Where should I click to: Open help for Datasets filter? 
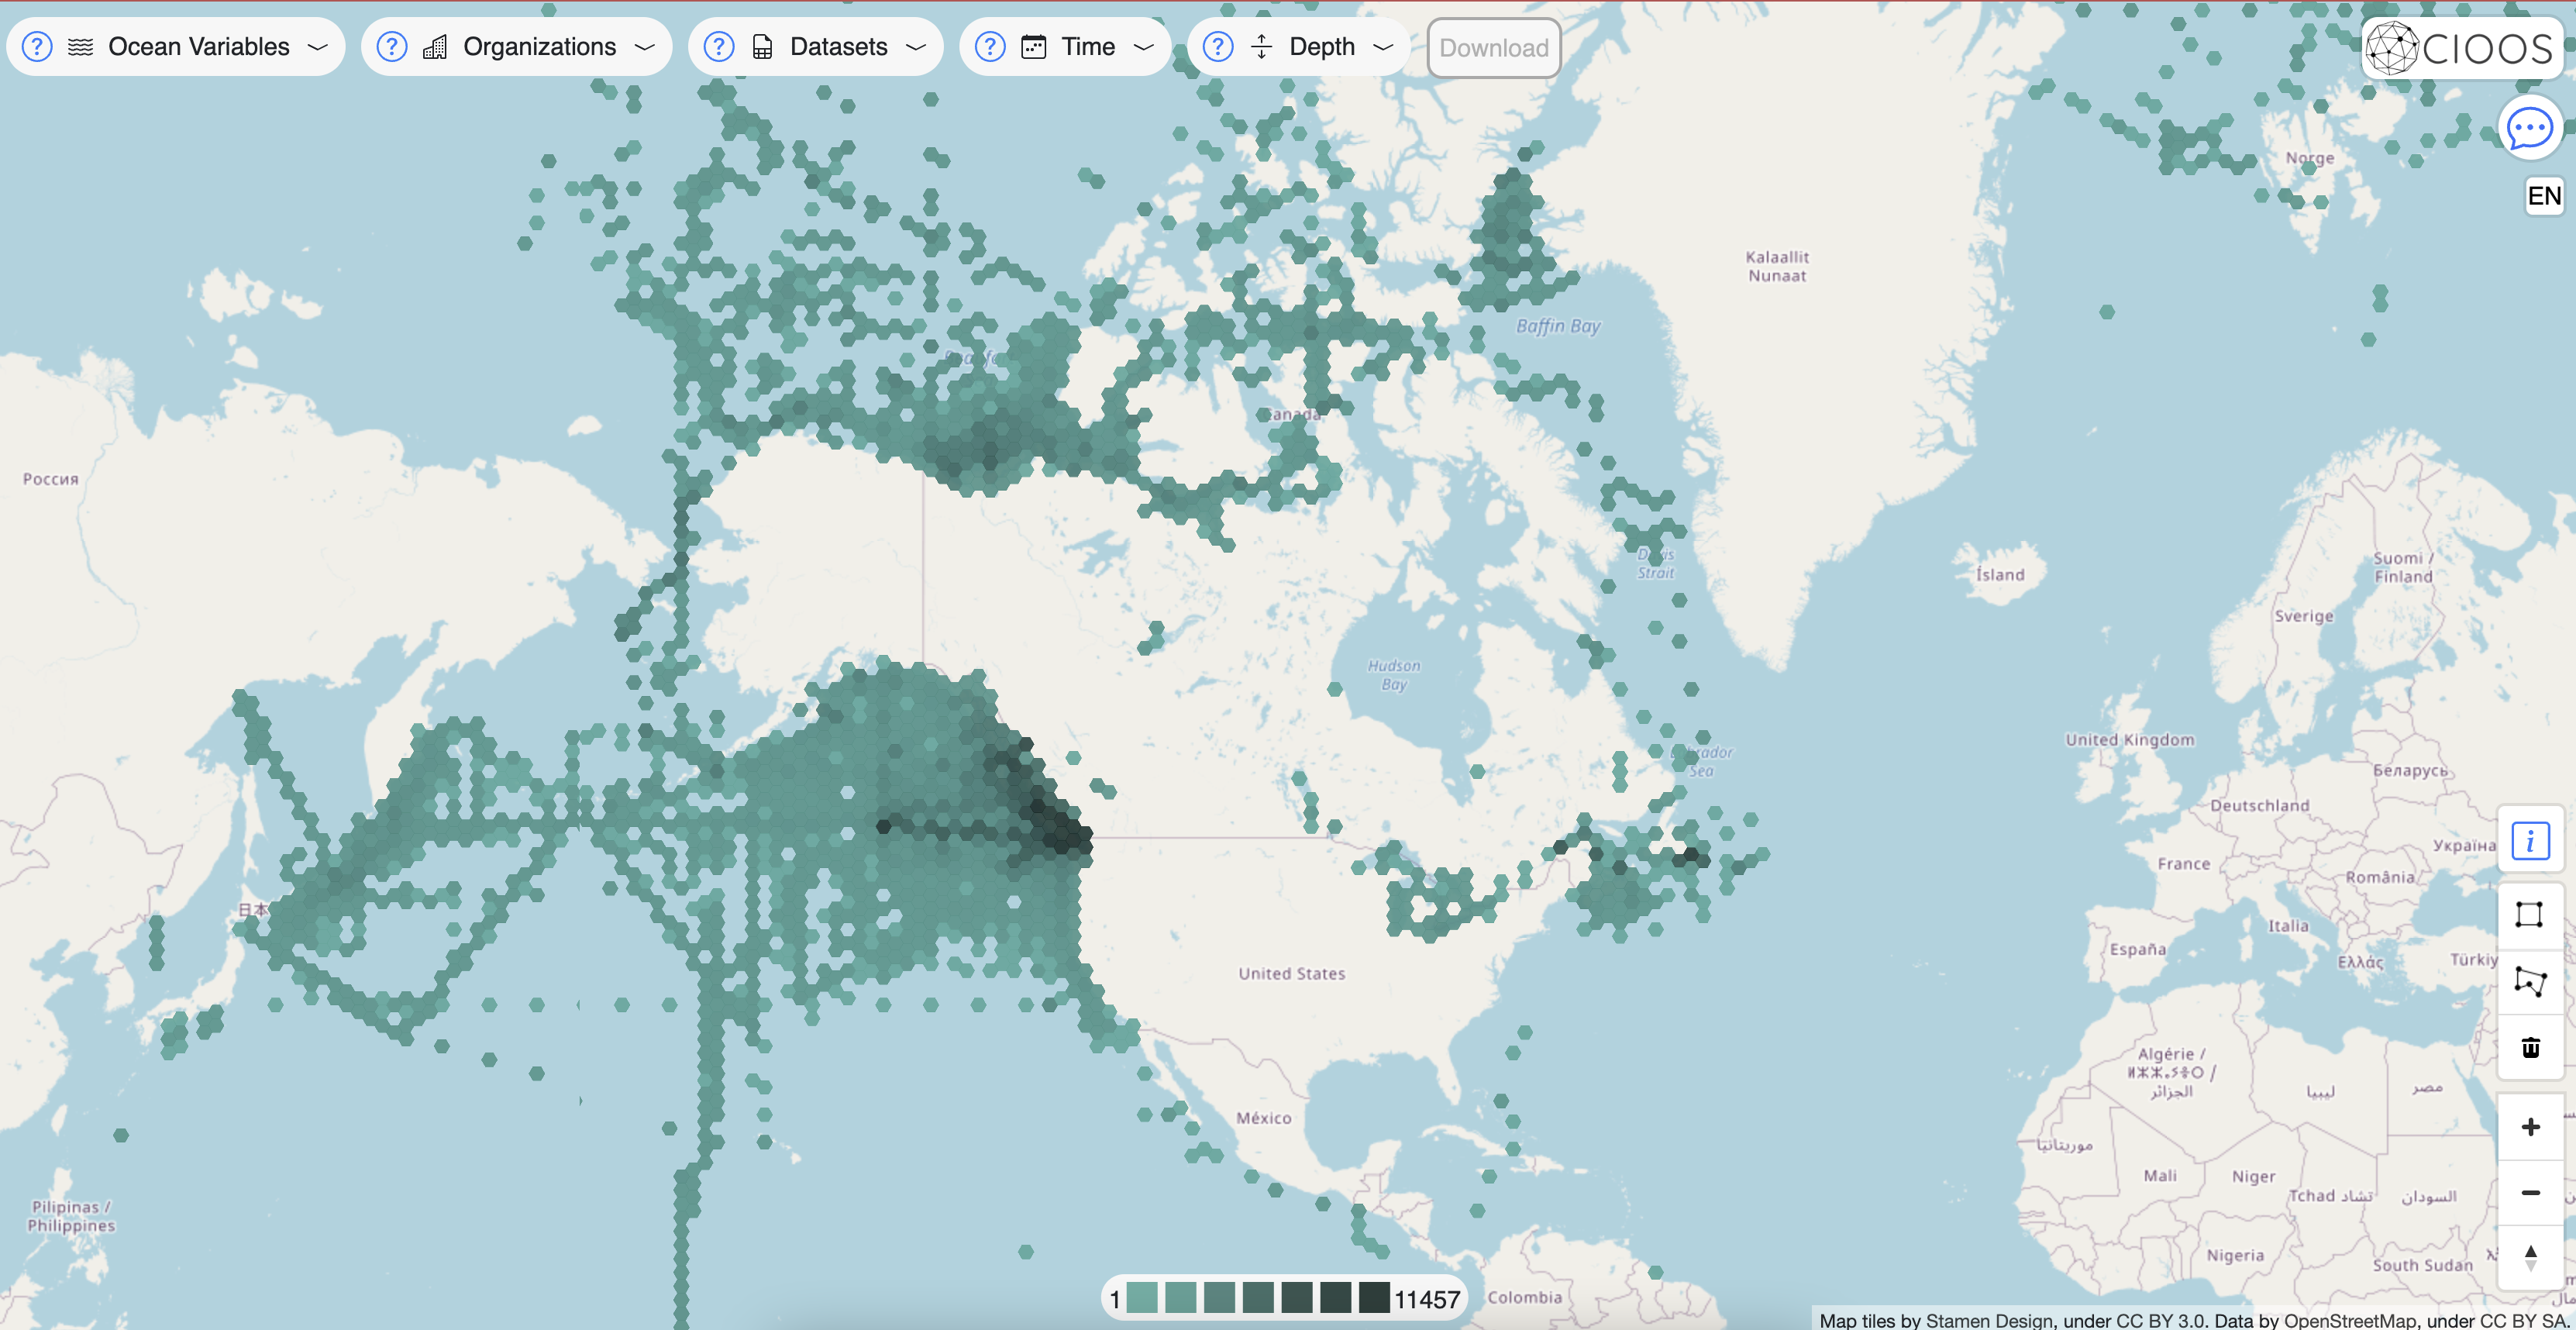(719, 47)
